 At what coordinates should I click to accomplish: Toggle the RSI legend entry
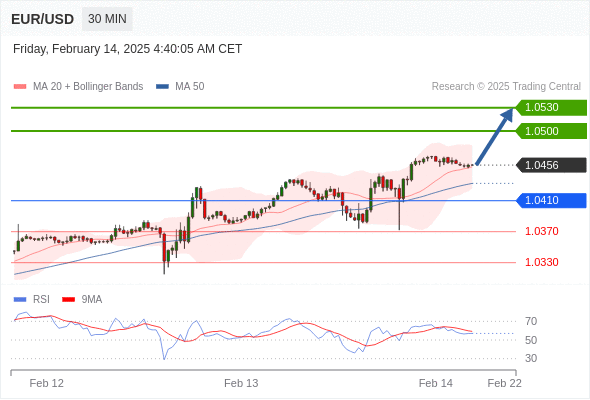(x=32, y=300)
